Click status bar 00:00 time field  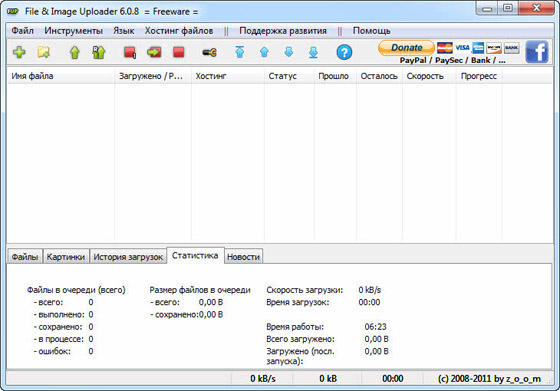(392, 379)
